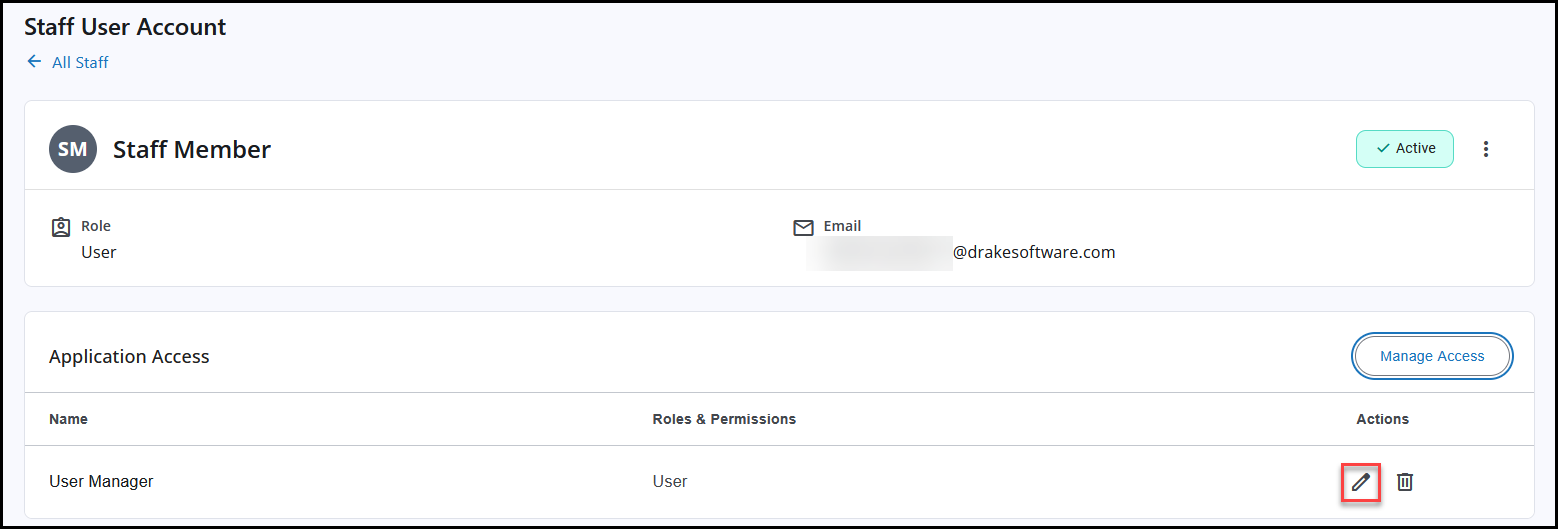Delete User Manager access with trash icon
The width and height of the screenshot is (1558, 529).
(1405, 482)
